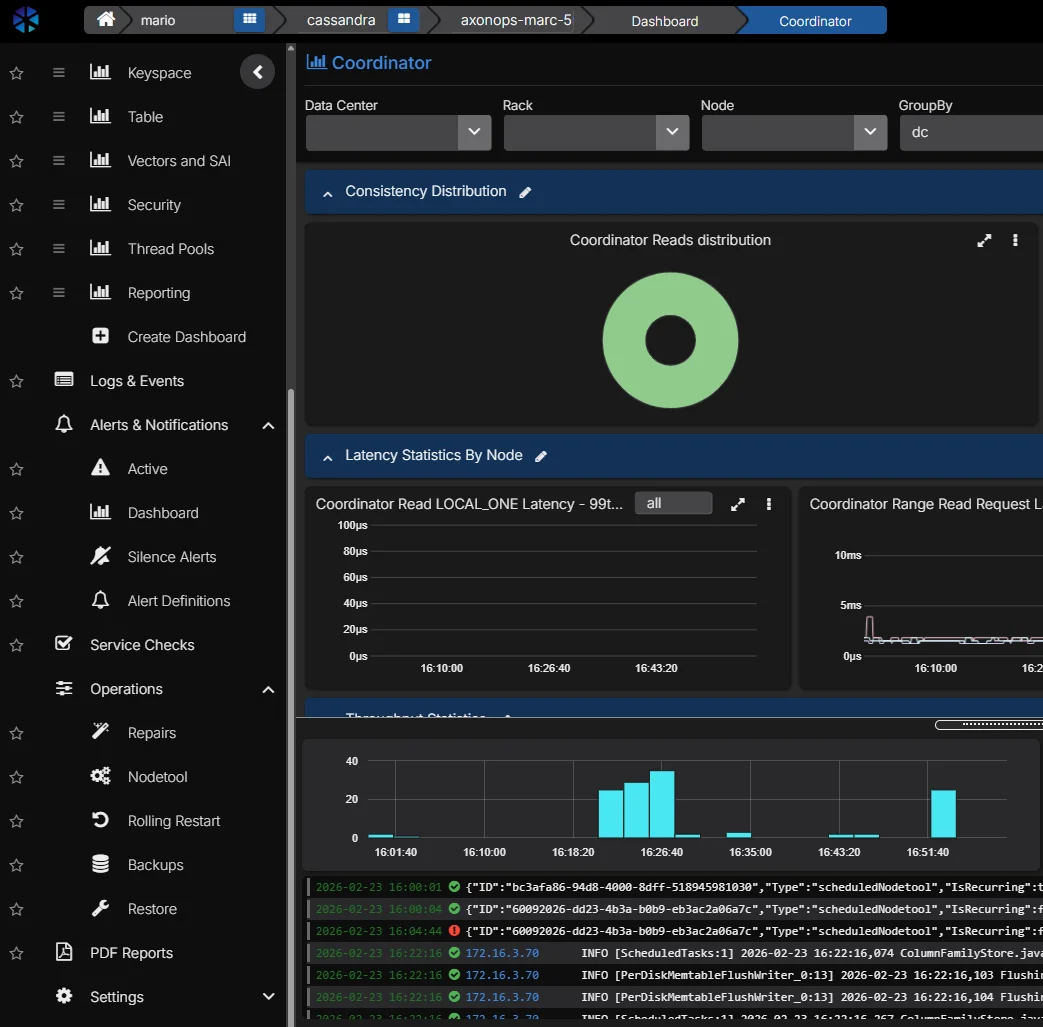Select the Repairs wrench icon in the sidebar
Screen dimensions: 1043x1027
(100, 732)
